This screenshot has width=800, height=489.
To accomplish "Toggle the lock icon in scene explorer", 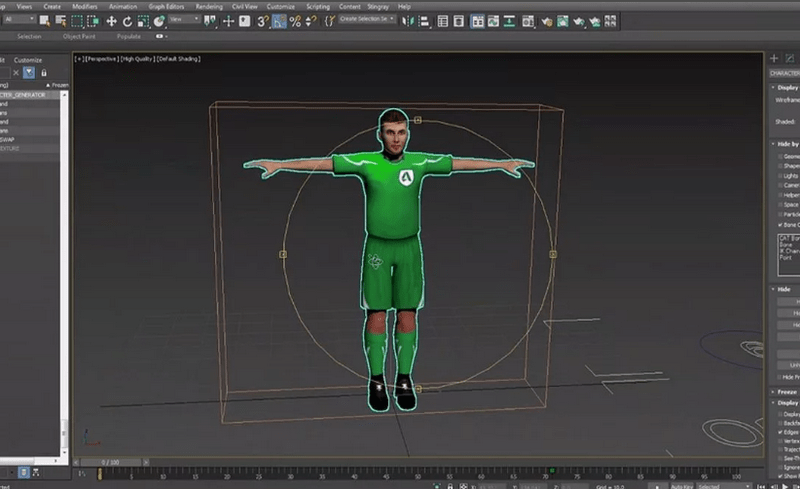I will [x=44, y=72].
